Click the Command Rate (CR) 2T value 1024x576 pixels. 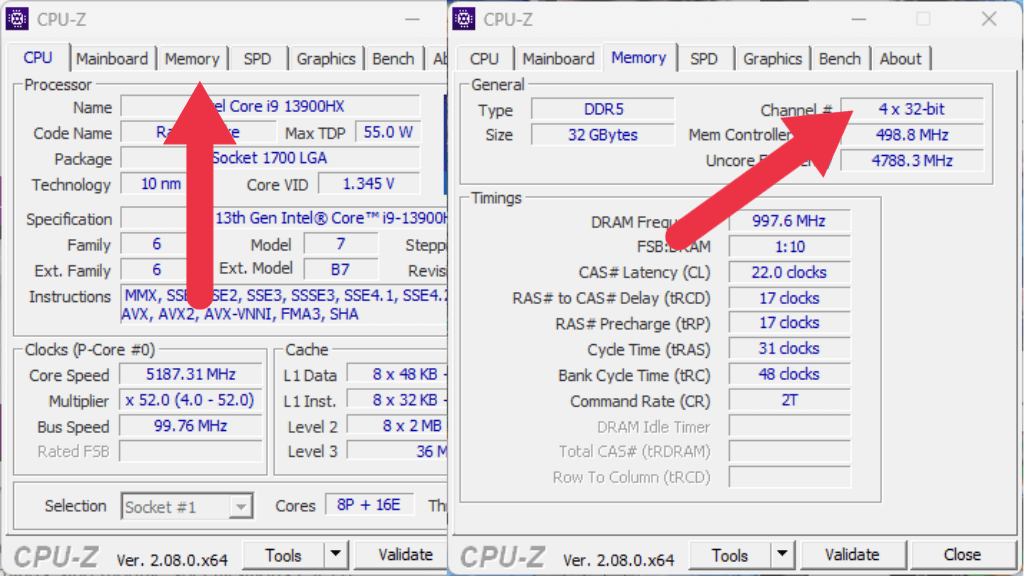tap(789, 399)
